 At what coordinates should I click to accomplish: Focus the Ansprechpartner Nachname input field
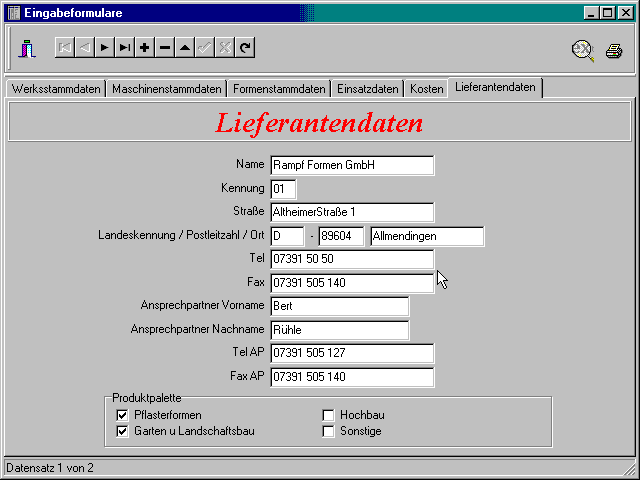pyautogui.click(x=339, y=330)
